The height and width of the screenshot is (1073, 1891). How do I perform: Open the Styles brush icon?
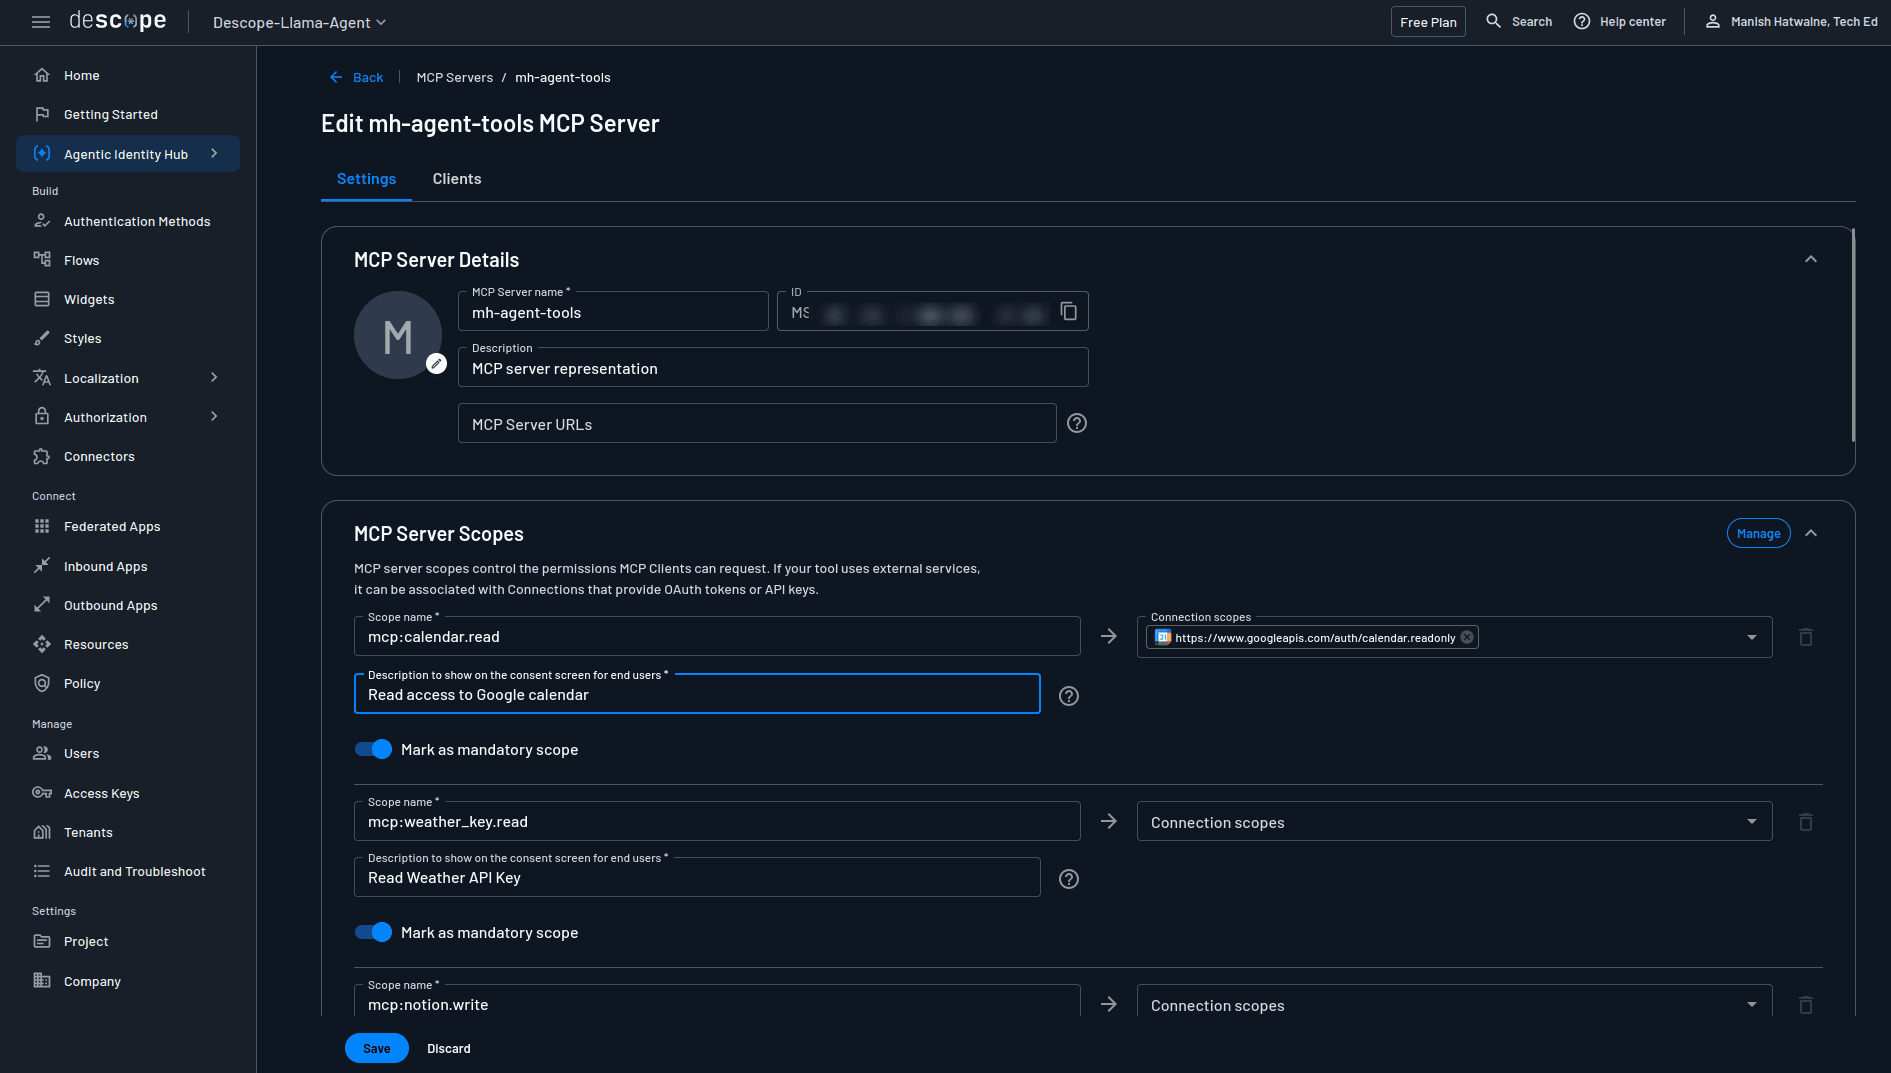click(42, 338)
